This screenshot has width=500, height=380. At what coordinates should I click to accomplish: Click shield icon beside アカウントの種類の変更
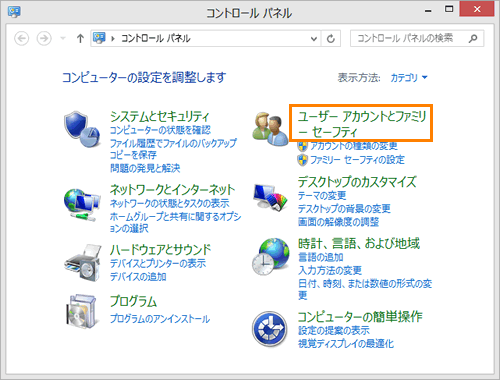tap(302, 146)
